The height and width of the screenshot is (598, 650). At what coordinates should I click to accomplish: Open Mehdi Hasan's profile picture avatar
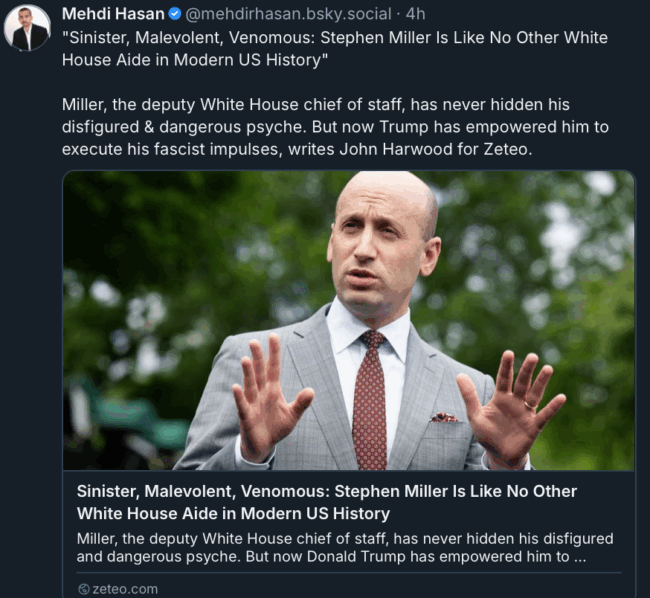27,28
